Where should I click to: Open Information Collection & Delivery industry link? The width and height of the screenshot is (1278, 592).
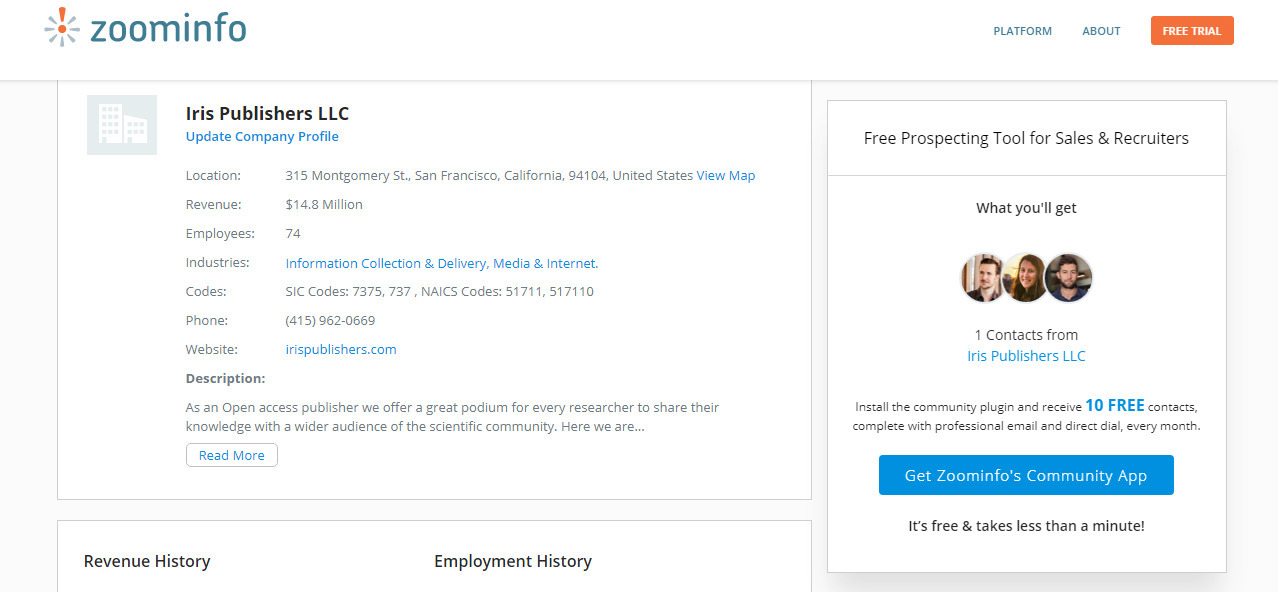click(x=386, y=264)
